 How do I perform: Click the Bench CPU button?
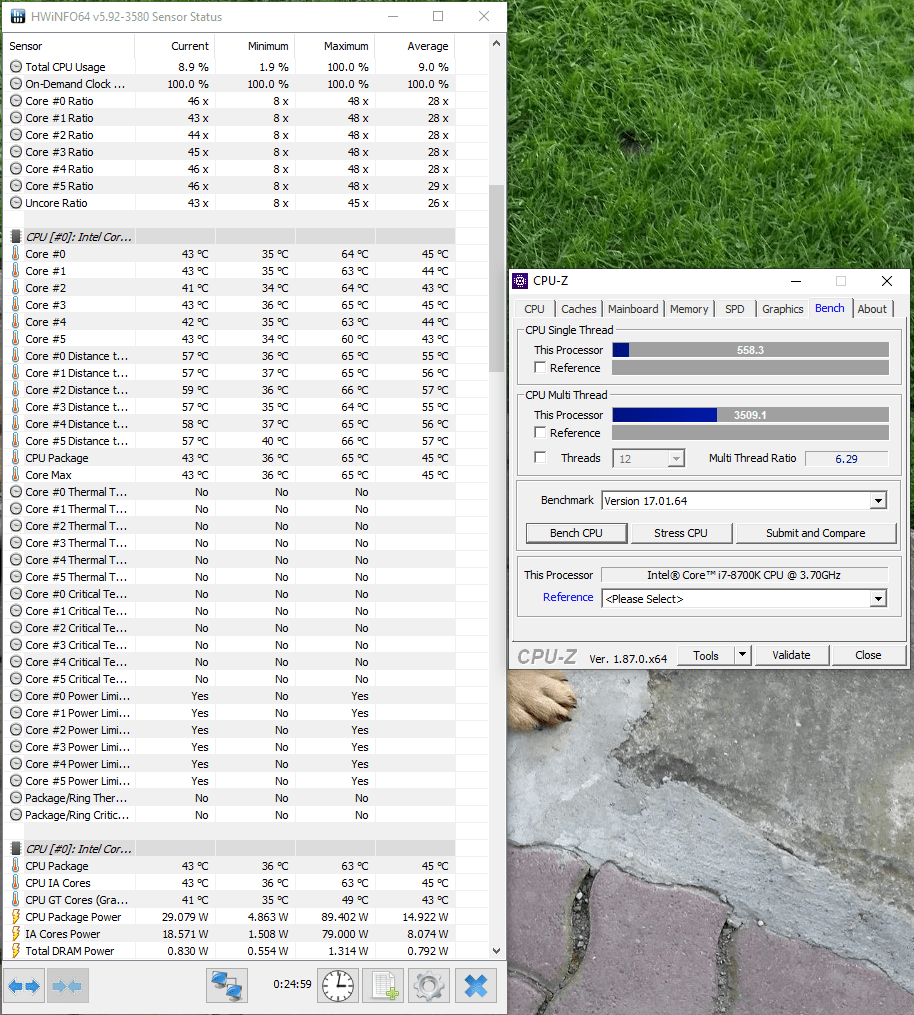576,533
